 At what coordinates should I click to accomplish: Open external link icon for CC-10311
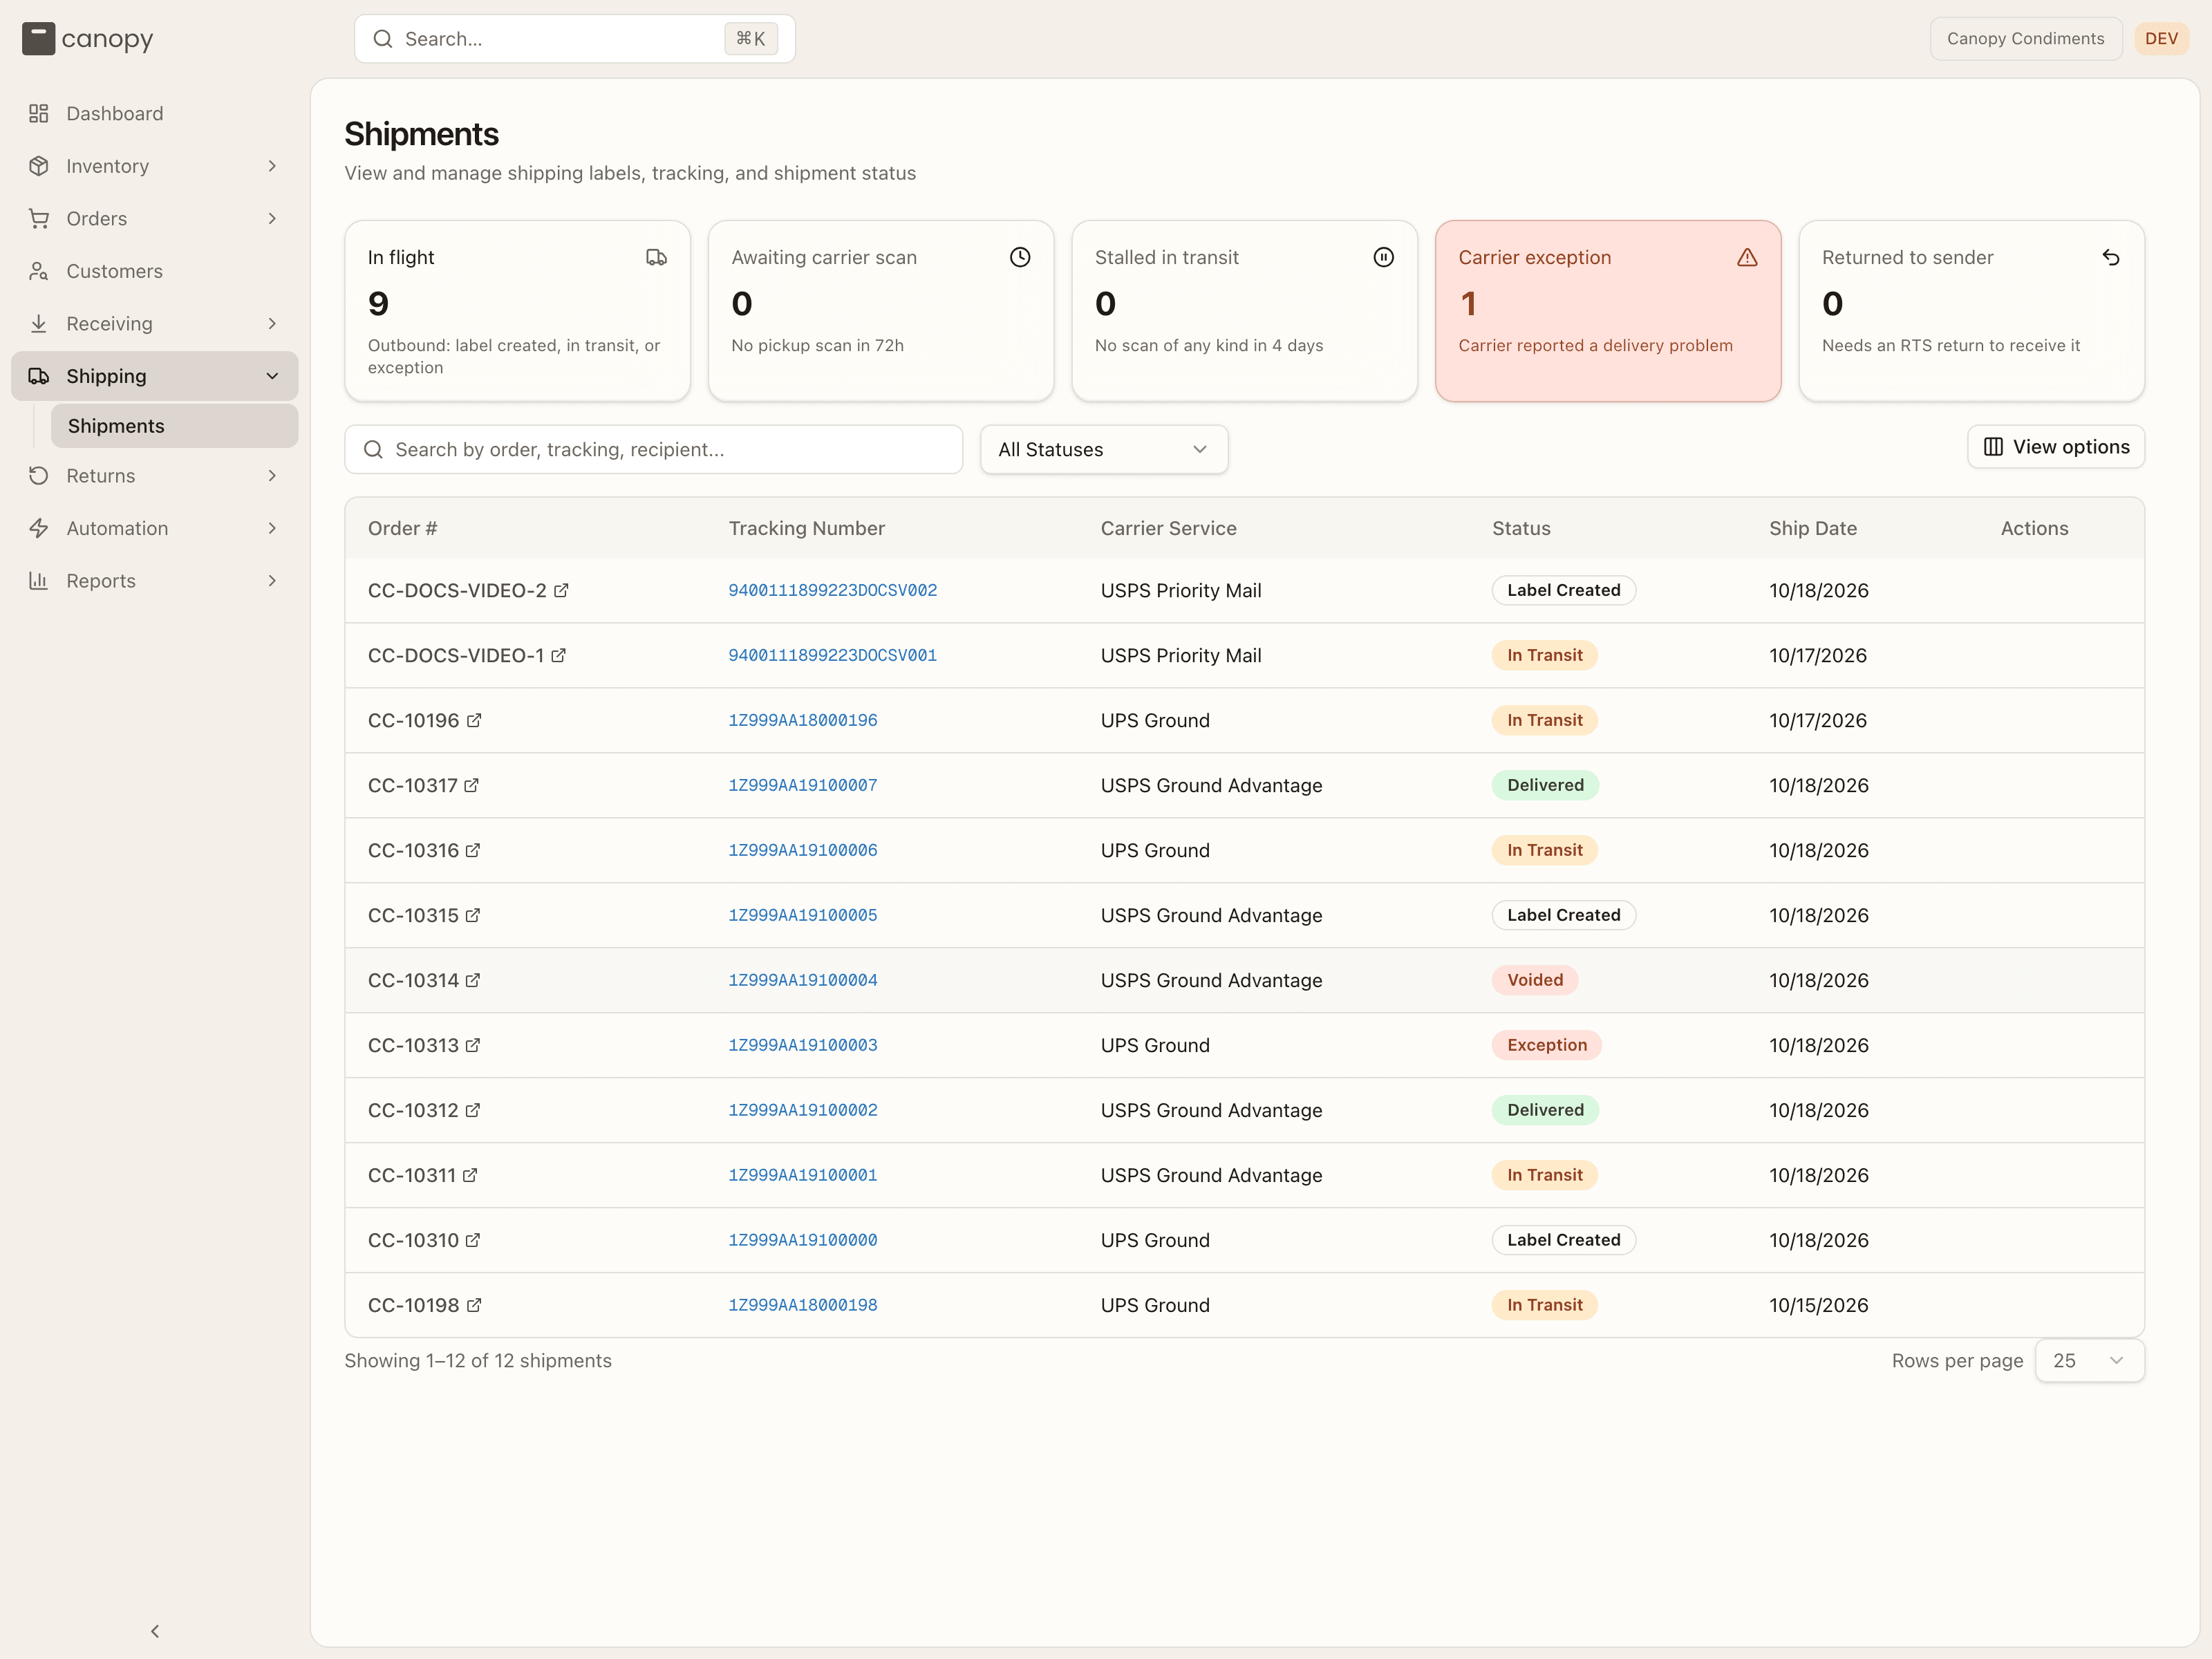pos(470,1175)
